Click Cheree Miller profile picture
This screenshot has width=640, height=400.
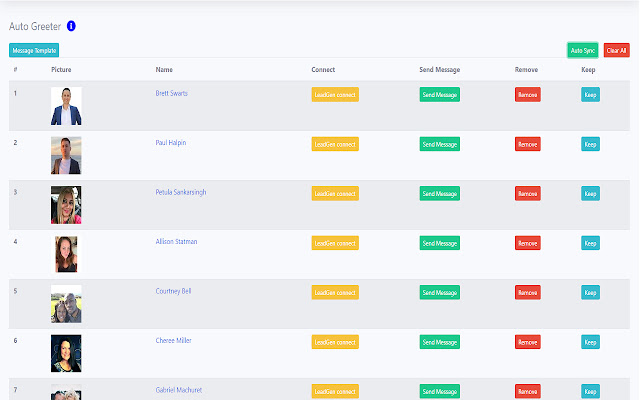click(x=66, y=353)
